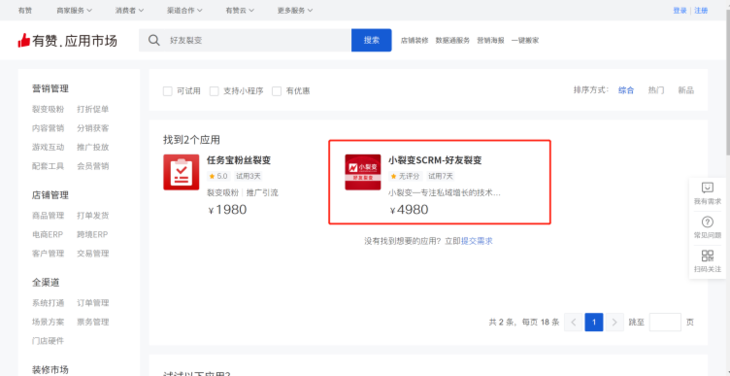Open the 打折促单 category
This screenshot has width=730, height=376.
coord(93,109)
